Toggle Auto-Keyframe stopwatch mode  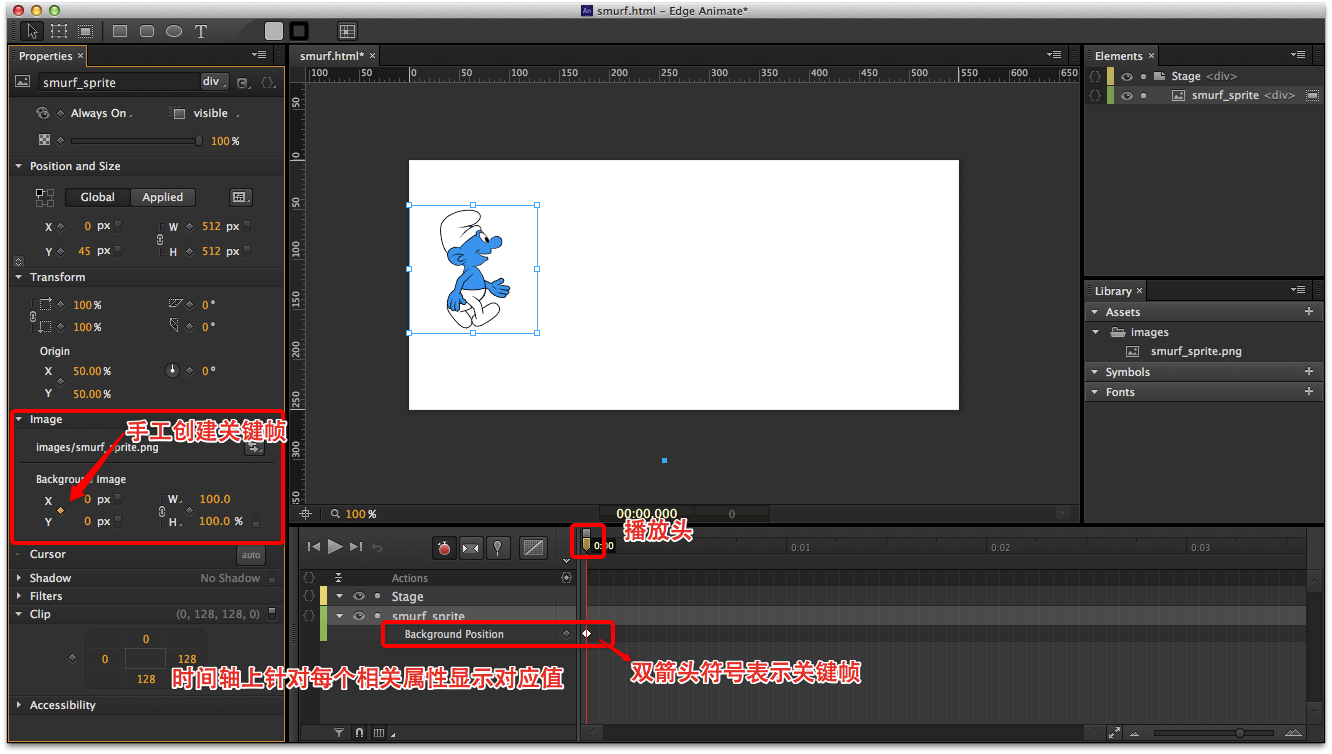point(444,547)
